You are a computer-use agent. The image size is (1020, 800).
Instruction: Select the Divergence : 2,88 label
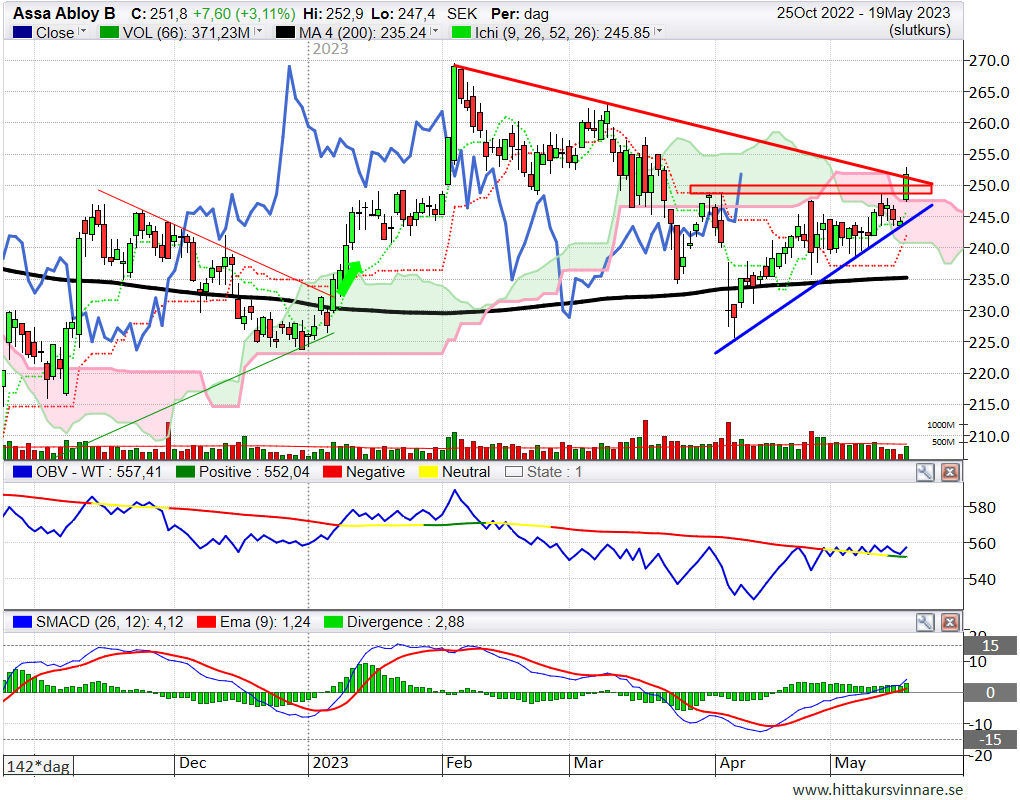click(406, 622)
